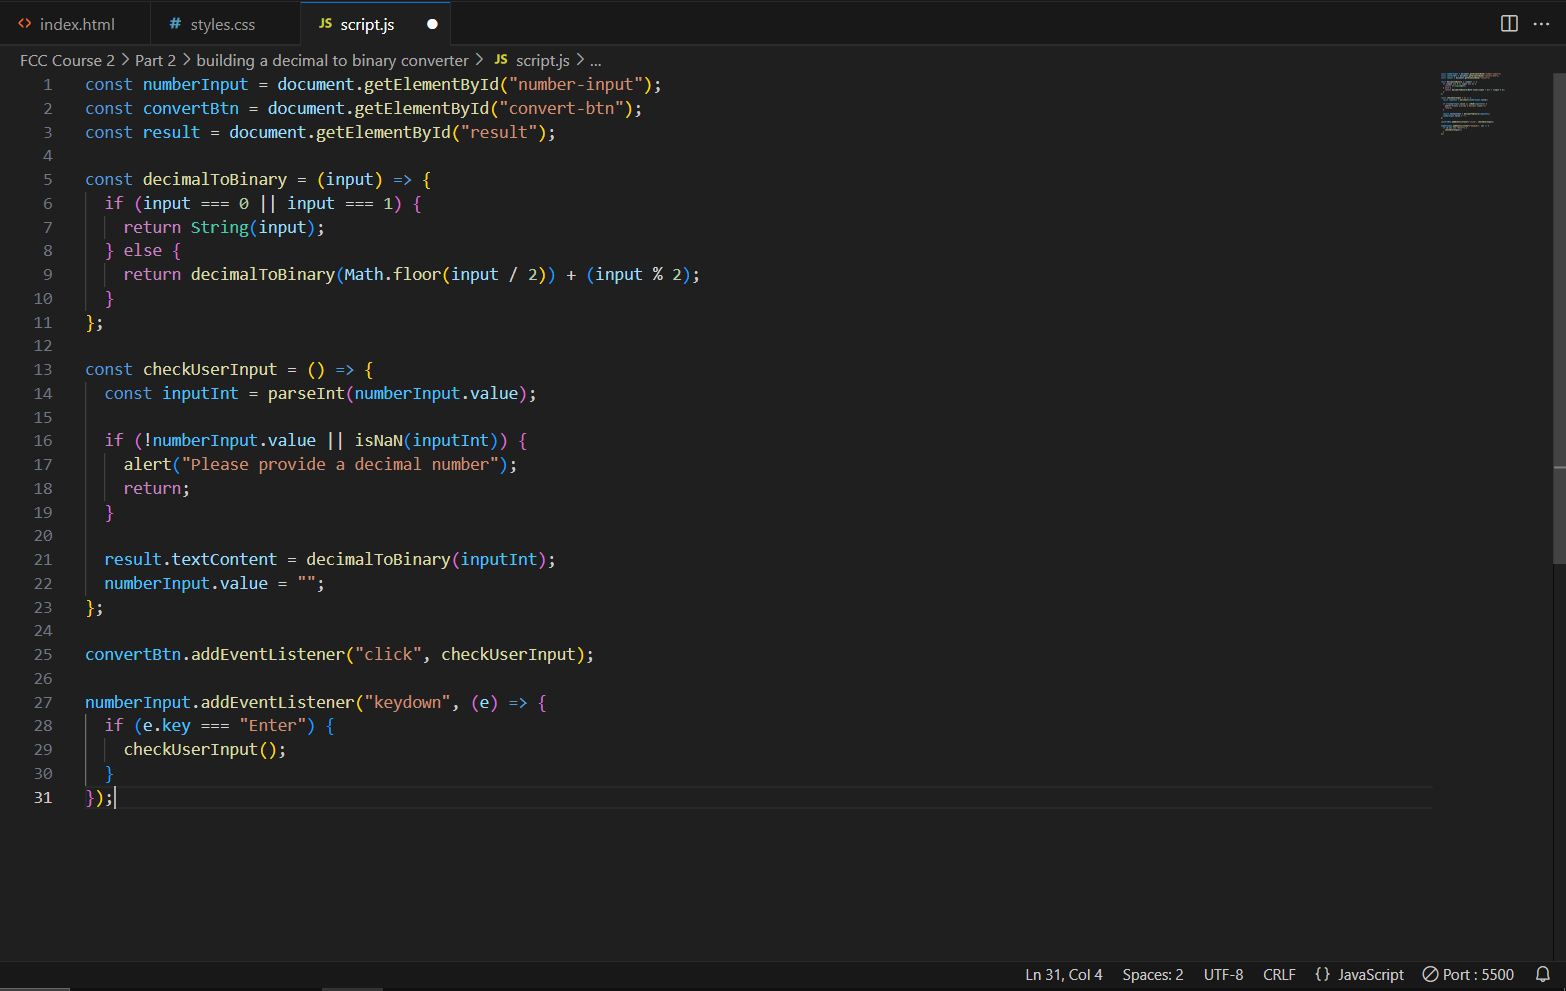Open the decimal to binary converter breadcrumb
This screenshot has height=991, width=1566.
(332, 60)
